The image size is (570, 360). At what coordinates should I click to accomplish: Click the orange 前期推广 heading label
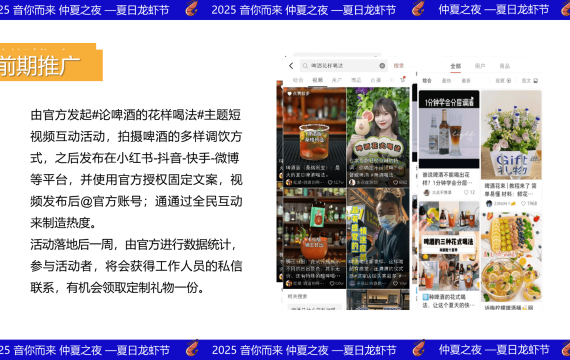click(x=51, y=63)
